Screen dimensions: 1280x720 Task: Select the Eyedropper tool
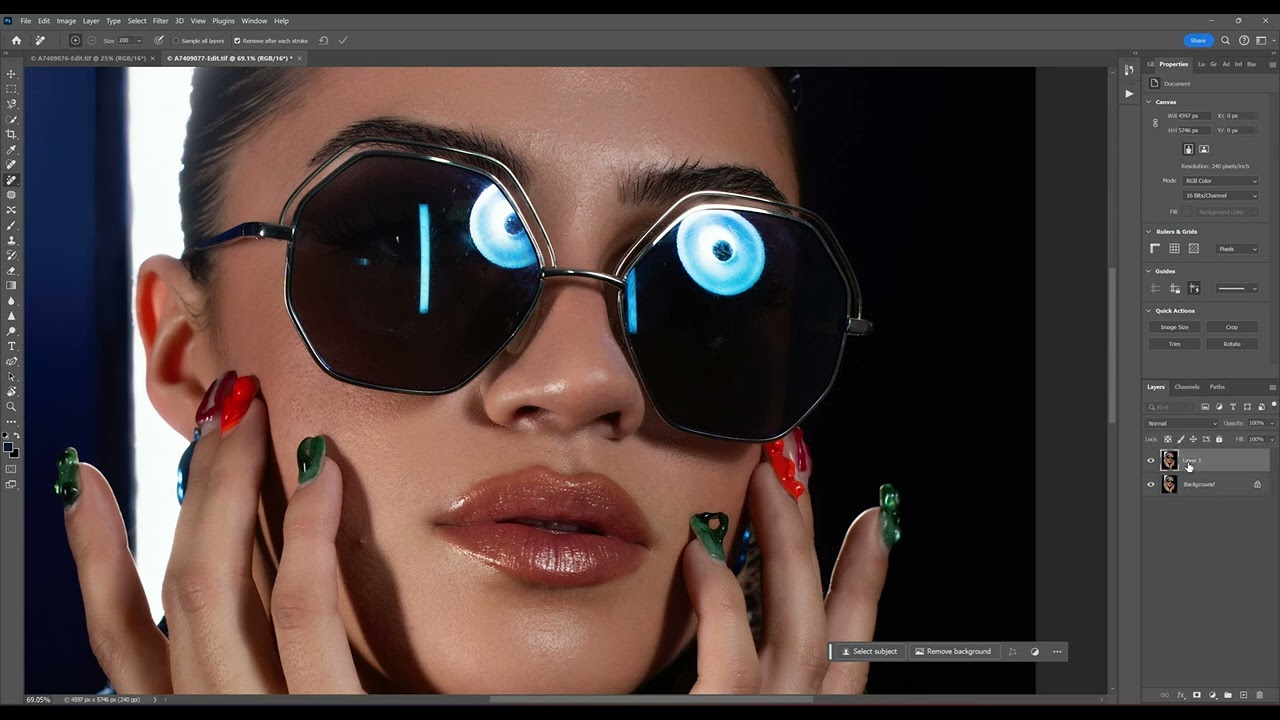(12, 149)
